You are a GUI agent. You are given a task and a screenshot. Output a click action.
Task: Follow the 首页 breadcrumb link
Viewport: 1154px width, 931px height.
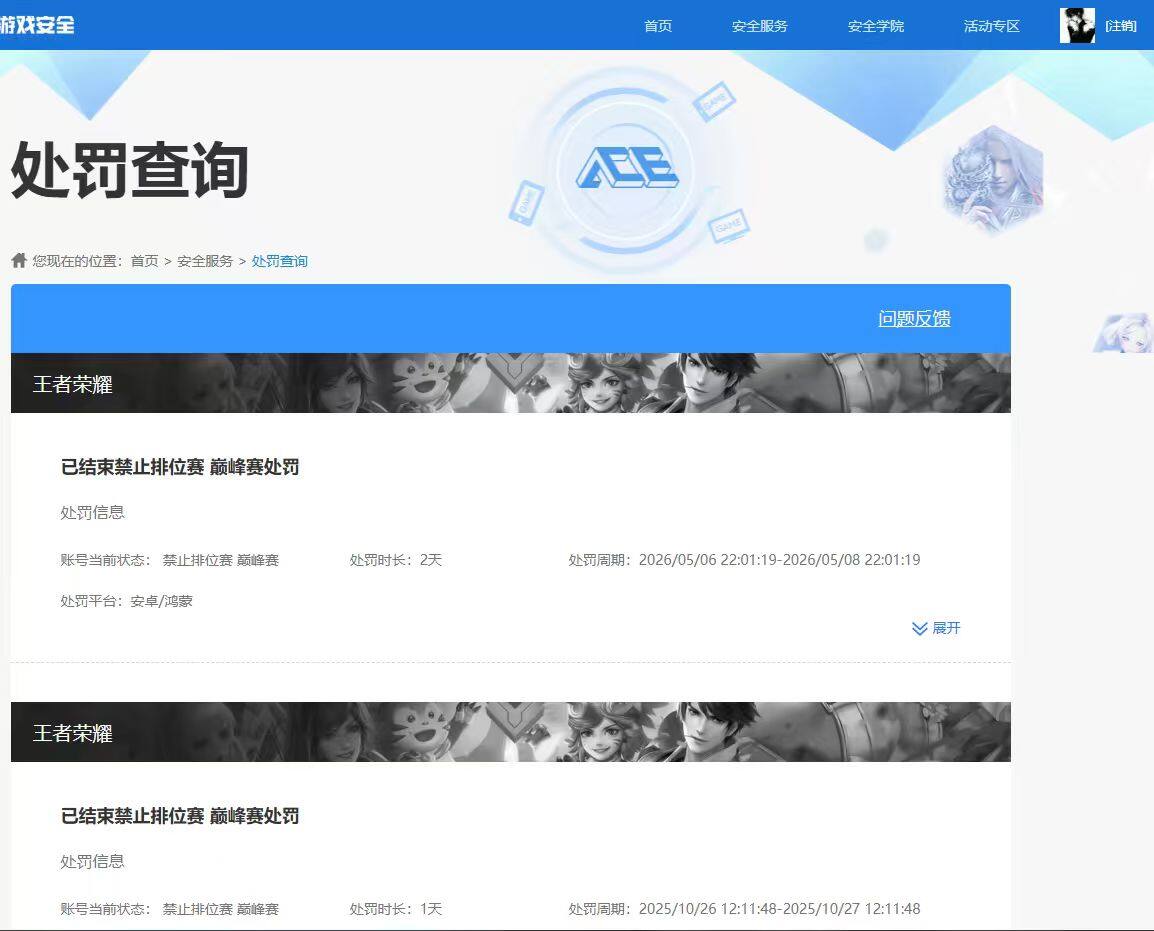coord(144,261)
